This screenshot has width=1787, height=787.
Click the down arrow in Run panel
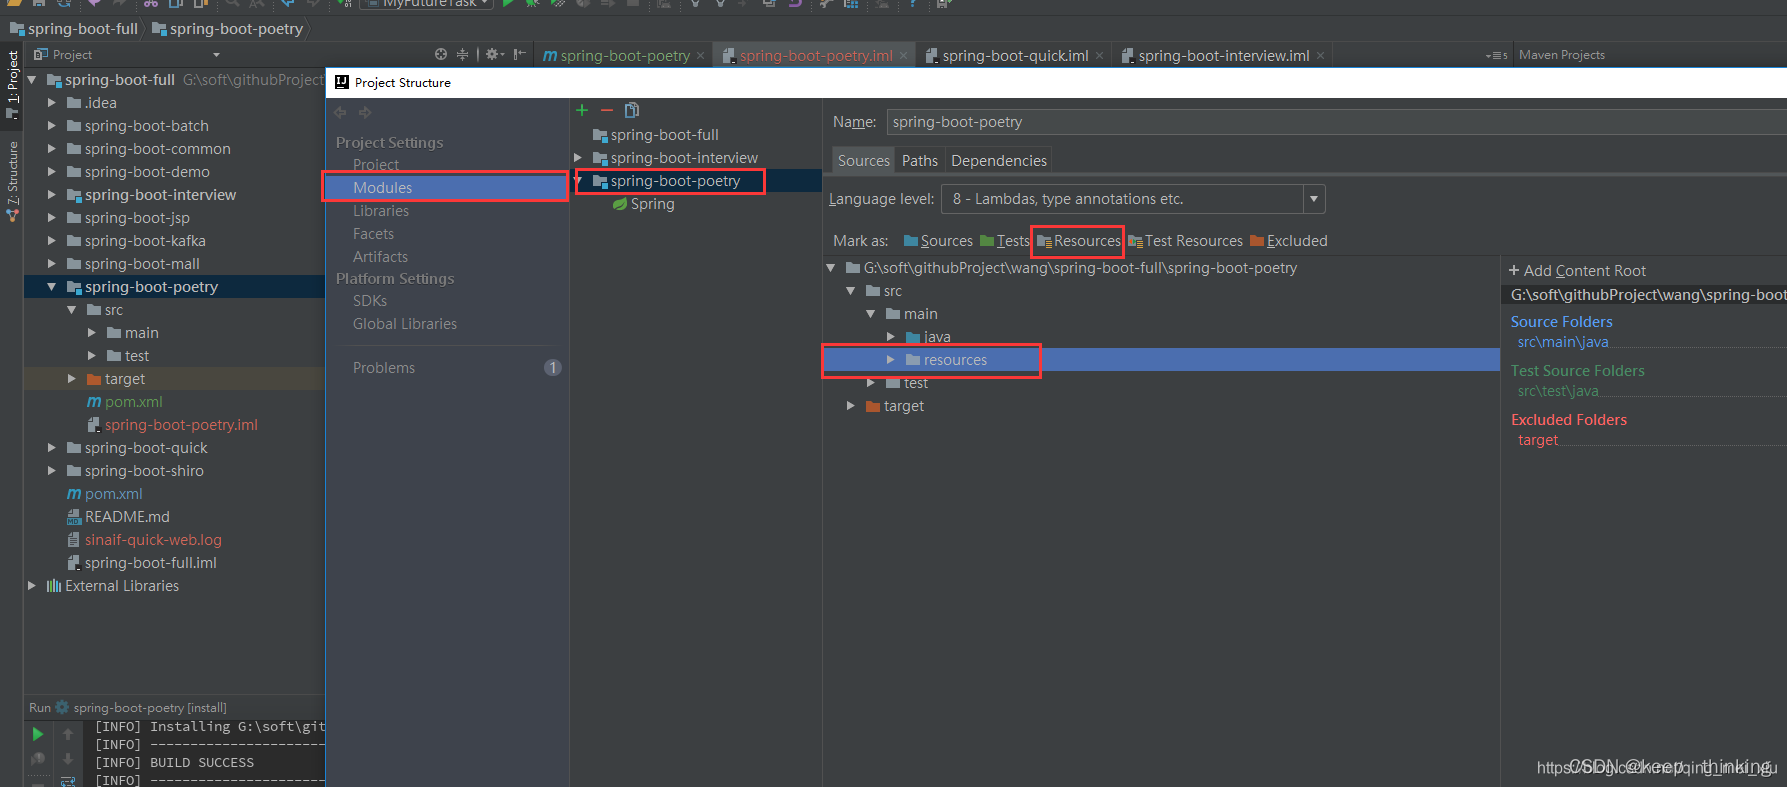pyautogui.click(x=68, y=759)
